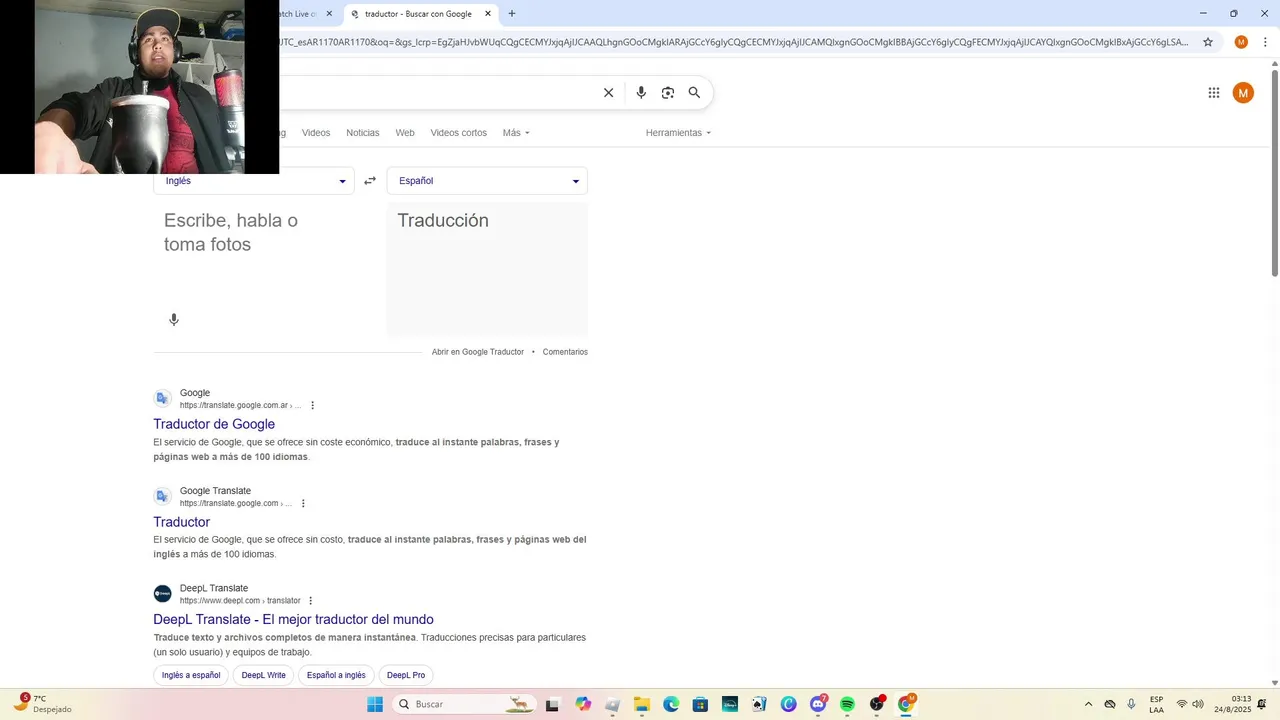The width and height of the screenshot is (1280, 720).
Task: Open DeepL Translate result link
Action: 293,619
